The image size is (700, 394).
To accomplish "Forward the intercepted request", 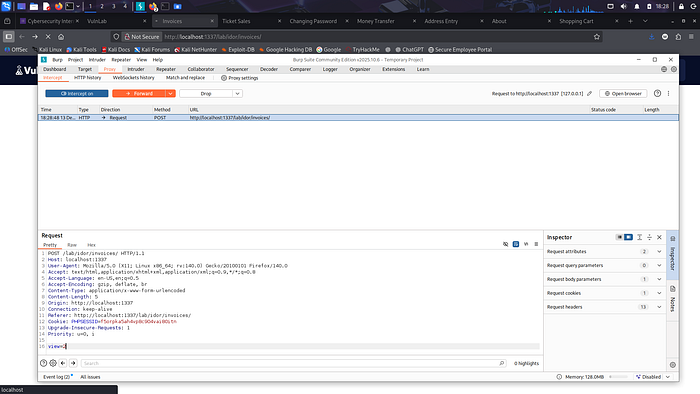I will tap(139, 94).
